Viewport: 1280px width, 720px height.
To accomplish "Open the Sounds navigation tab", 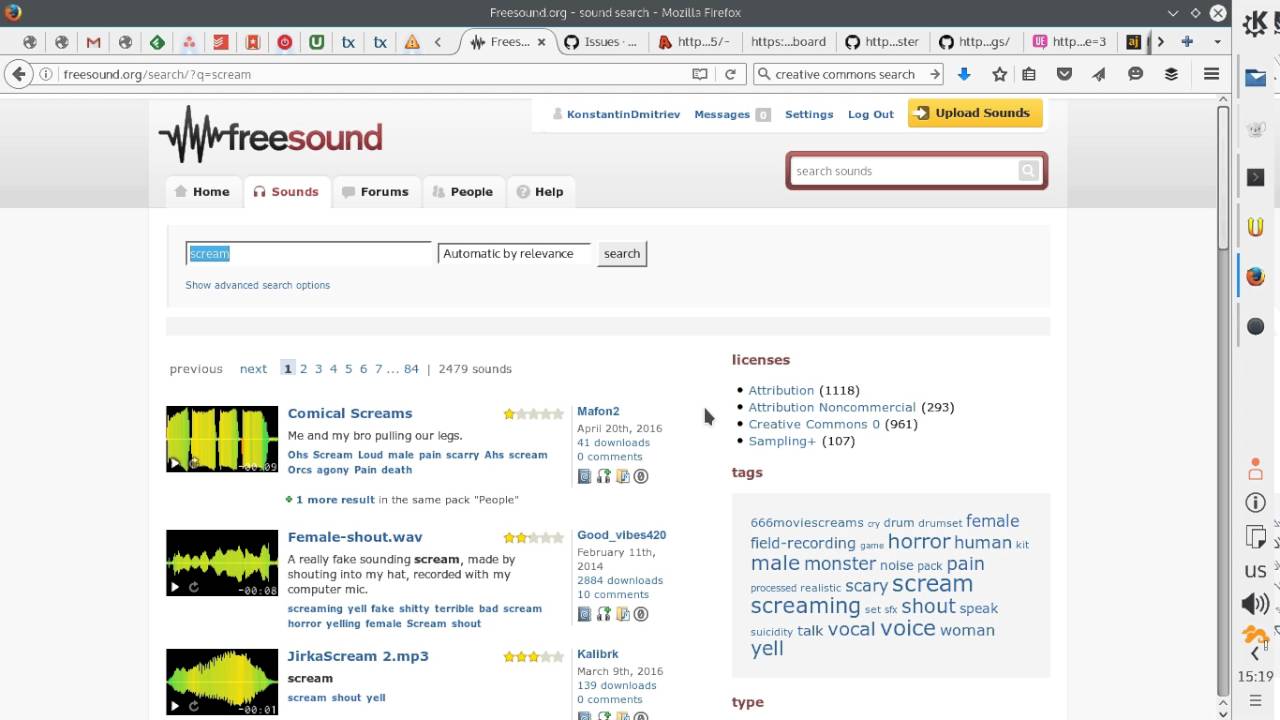I will coord(286,192).
